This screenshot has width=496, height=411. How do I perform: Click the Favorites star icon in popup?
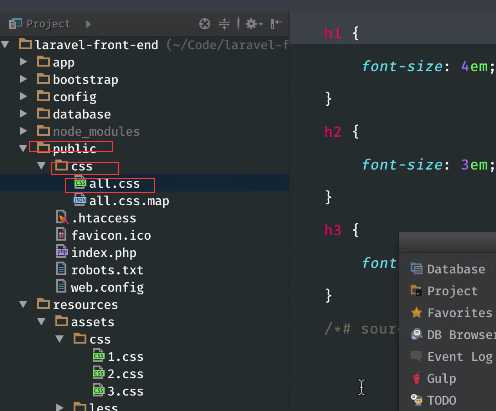(x=416, y=312)
